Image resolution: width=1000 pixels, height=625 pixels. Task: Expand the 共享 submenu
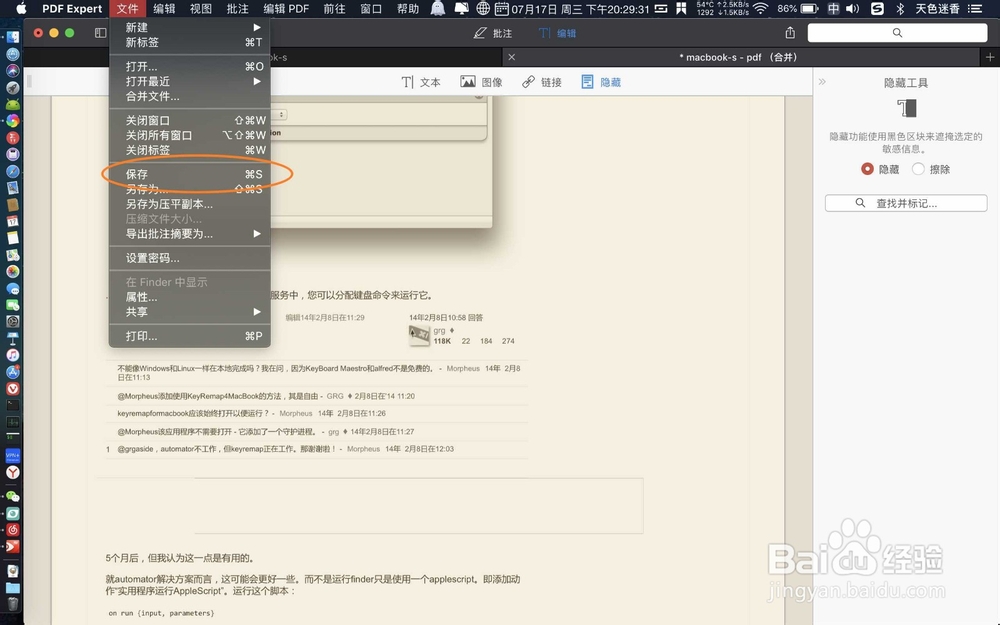(x=189, y=312)
